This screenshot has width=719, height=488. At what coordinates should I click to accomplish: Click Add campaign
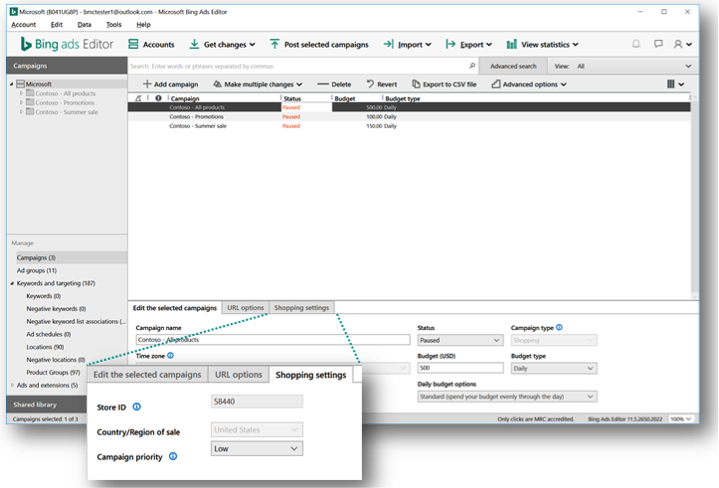pos(171,84)
